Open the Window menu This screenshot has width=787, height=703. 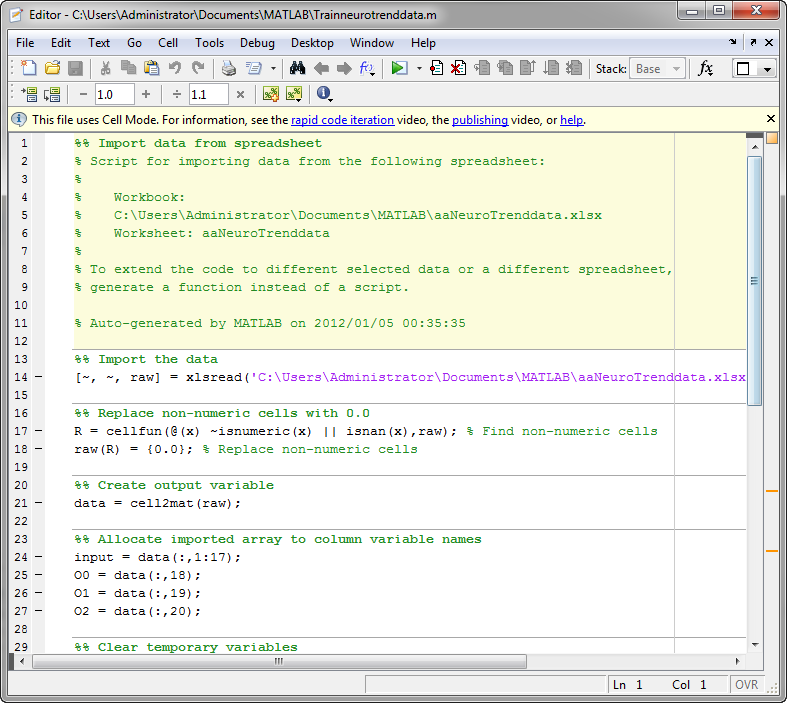click(x=372, y=43)
